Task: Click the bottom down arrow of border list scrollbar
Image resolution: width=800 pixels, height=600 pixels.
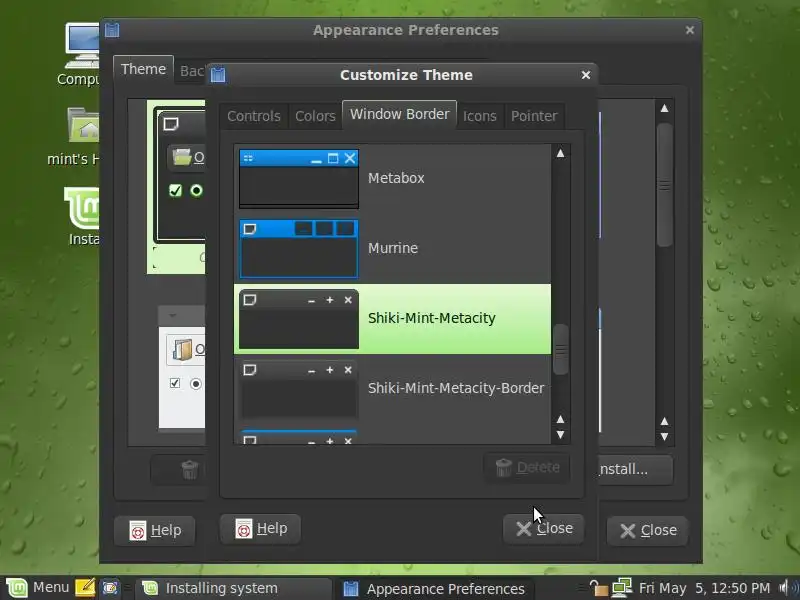Action: coord(560,435)
